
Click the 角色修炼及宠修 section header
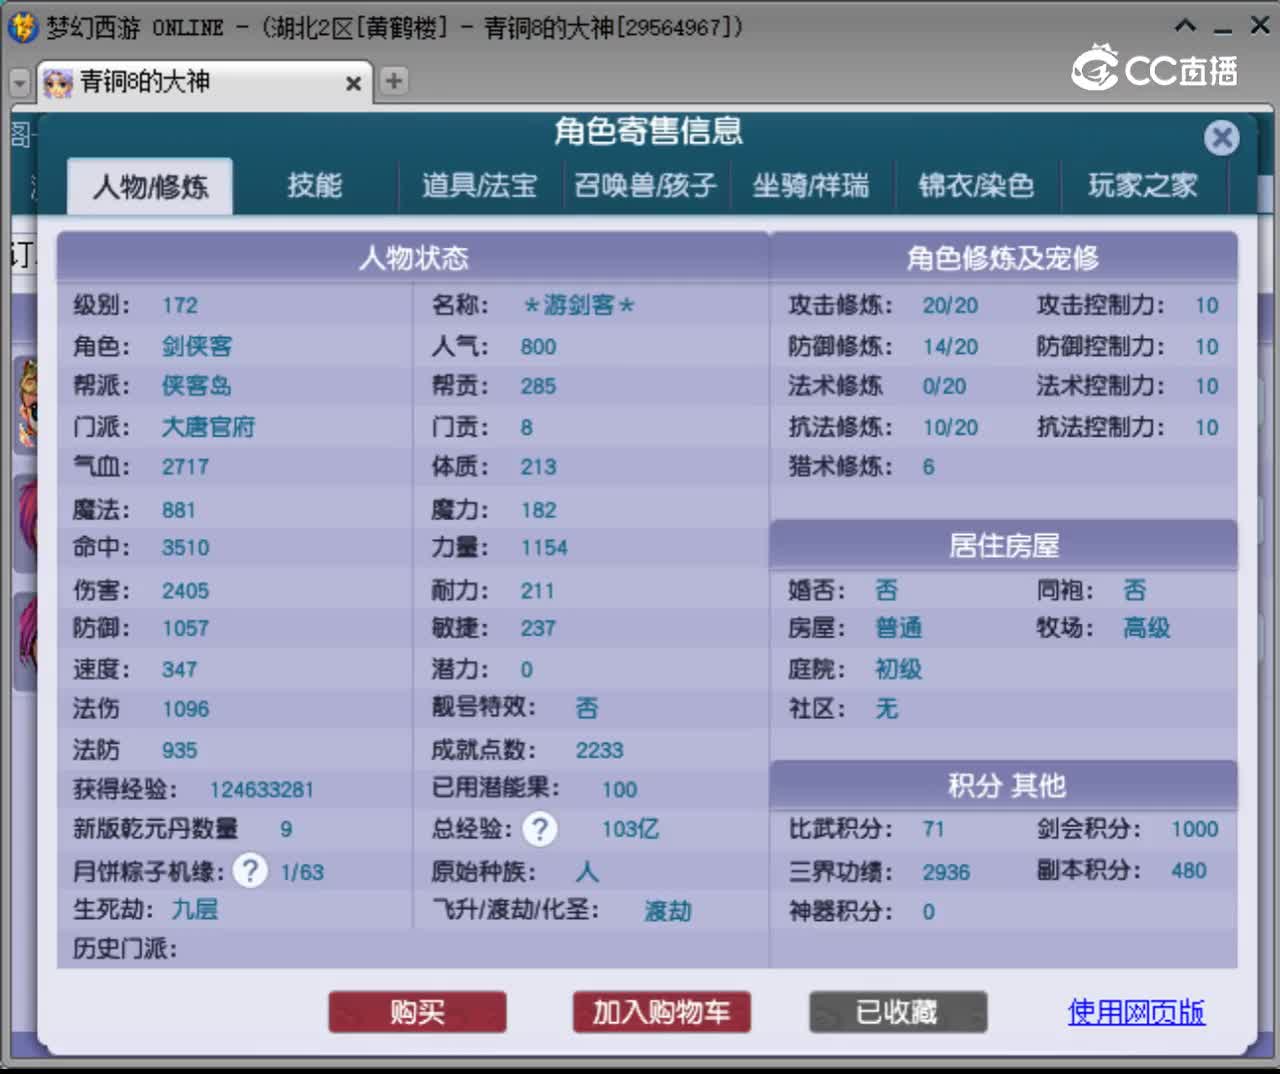click(x=1003, y=258)
